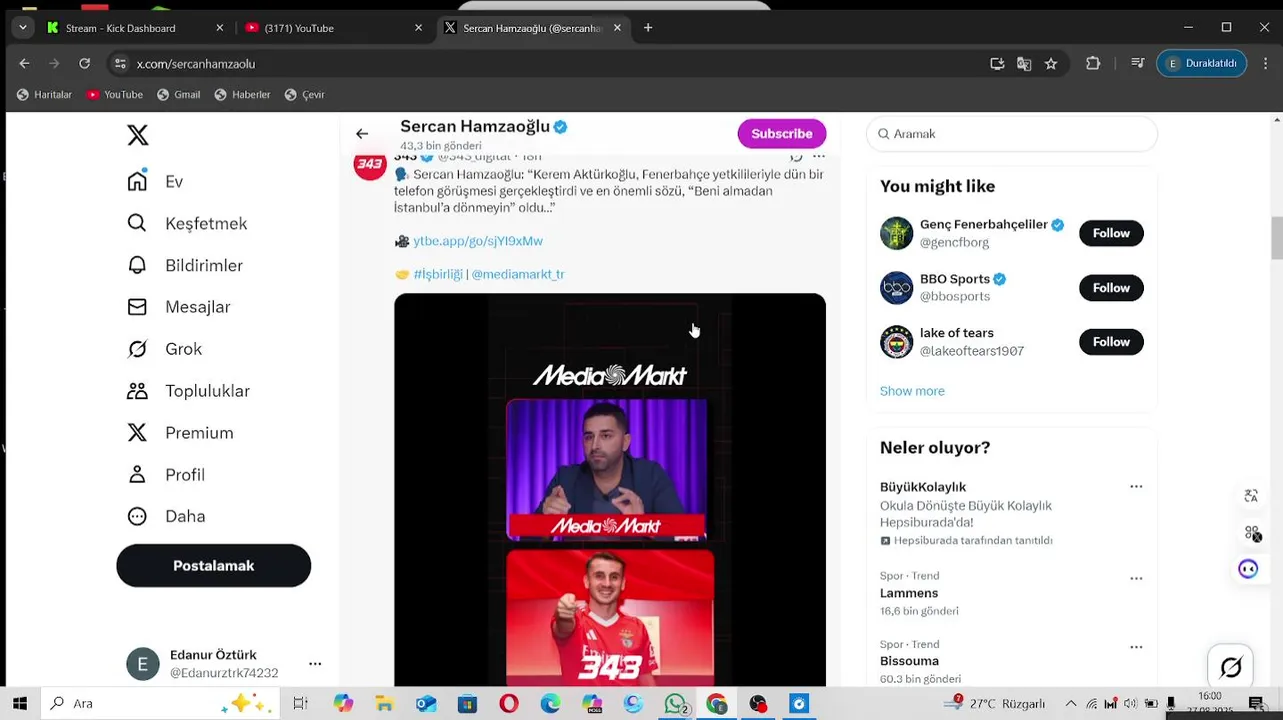This screenshot has width=1283, height=720.
Task: Reload the current page
Action: (85, 64)
